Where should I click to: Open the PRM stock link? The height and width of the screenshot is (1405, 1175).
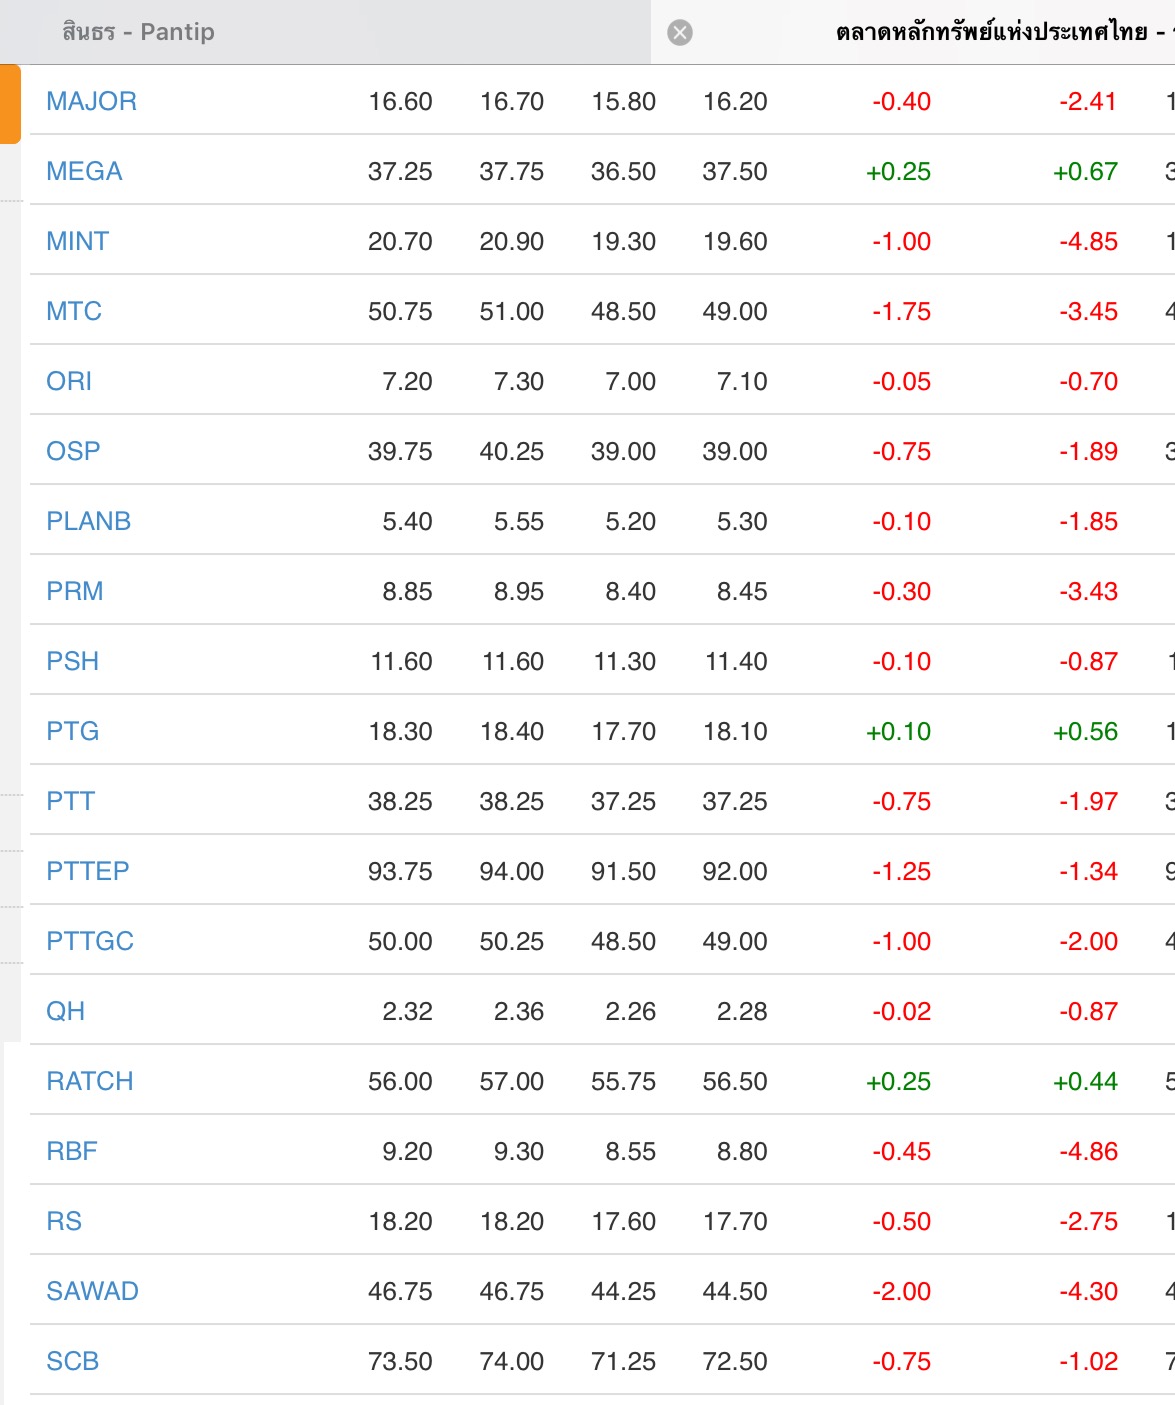(74, 591)
